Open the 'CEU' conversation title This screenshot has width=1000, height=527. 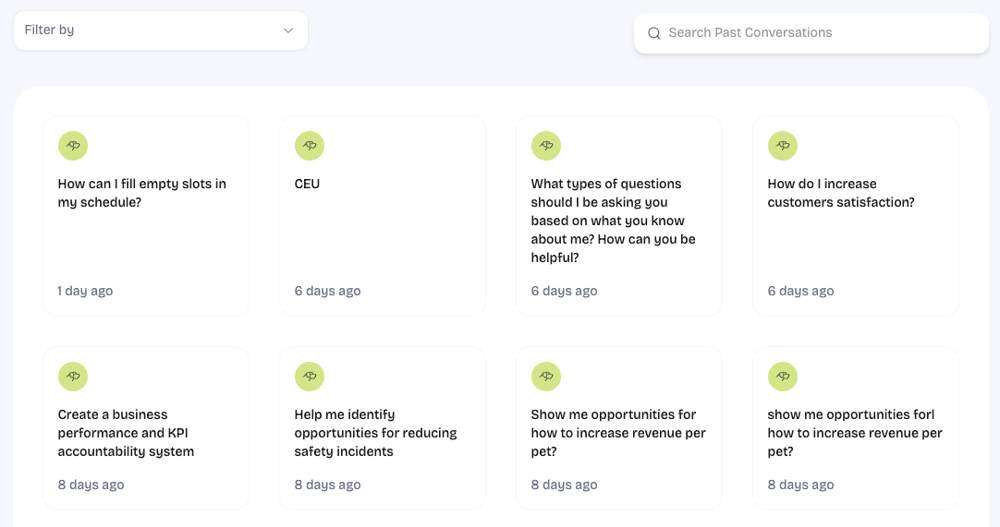[x=307, y=184]
